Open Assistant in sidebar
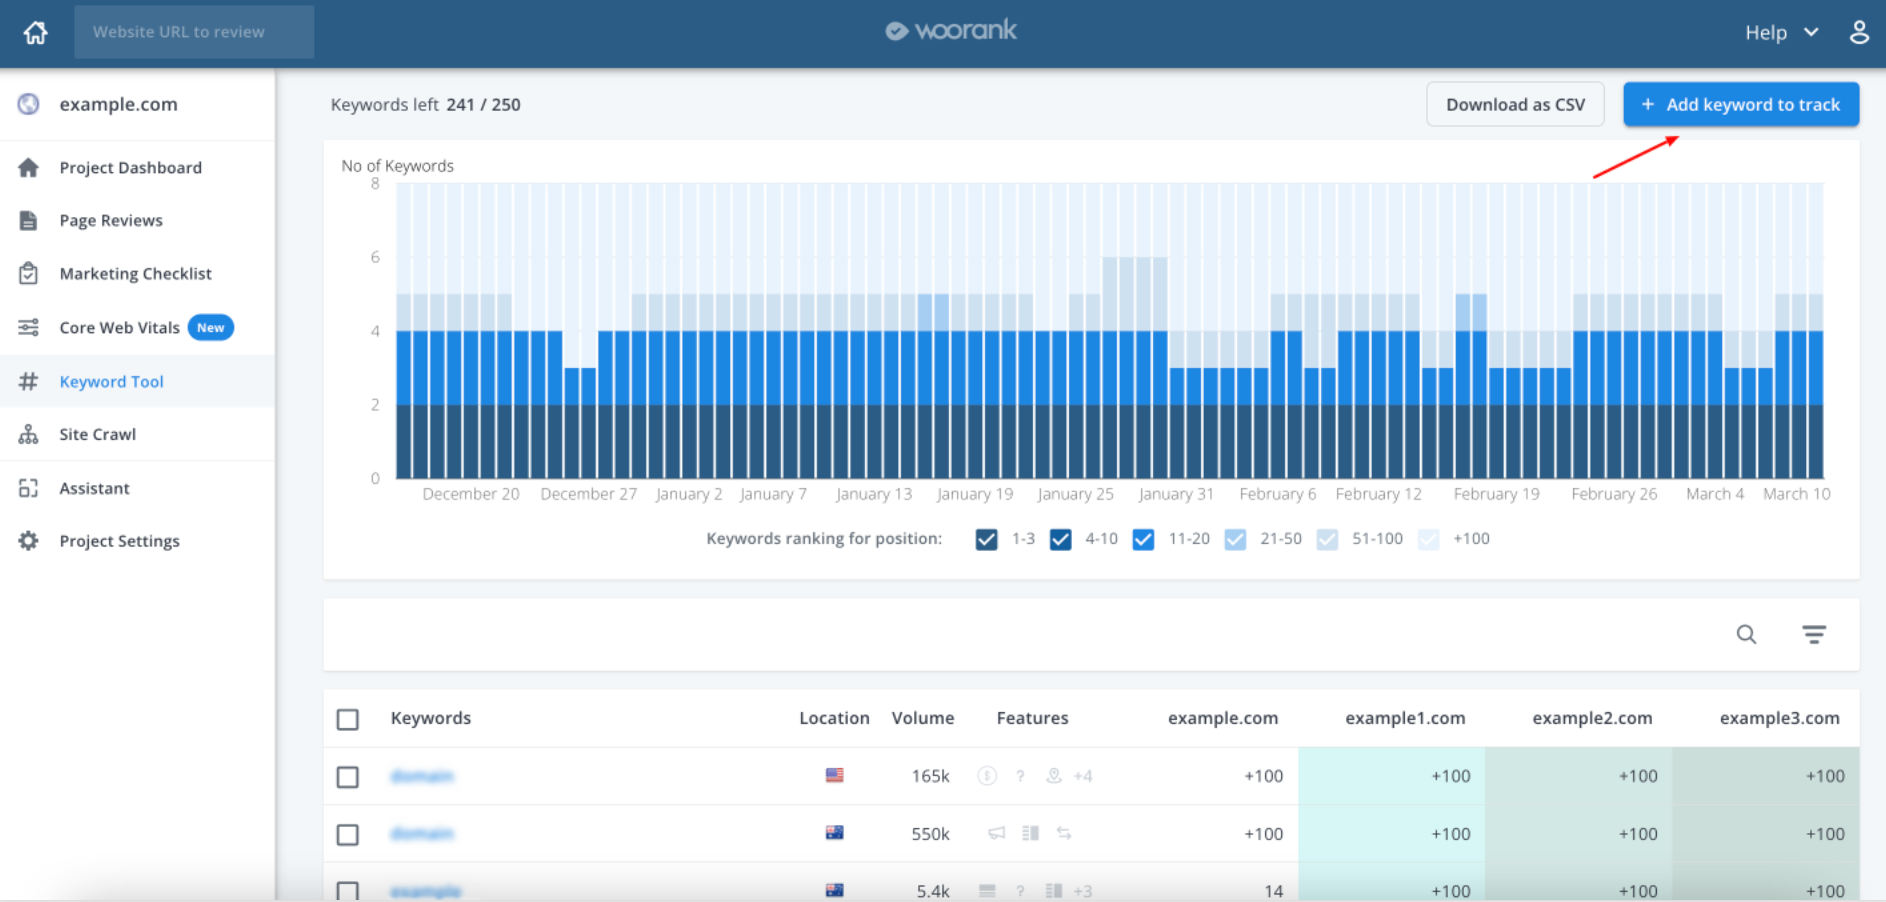This screenshot has height=902, width=1886. click(137, 488)
